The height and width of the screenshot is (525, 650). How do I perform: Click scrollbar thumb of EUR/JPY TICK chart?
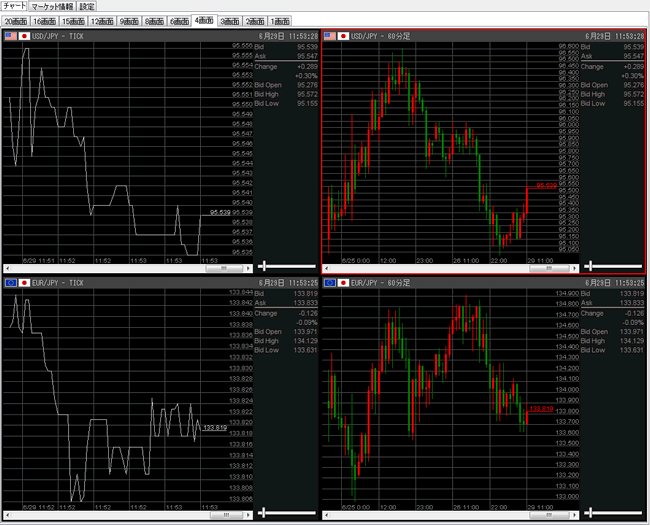[x=226, y=515]
